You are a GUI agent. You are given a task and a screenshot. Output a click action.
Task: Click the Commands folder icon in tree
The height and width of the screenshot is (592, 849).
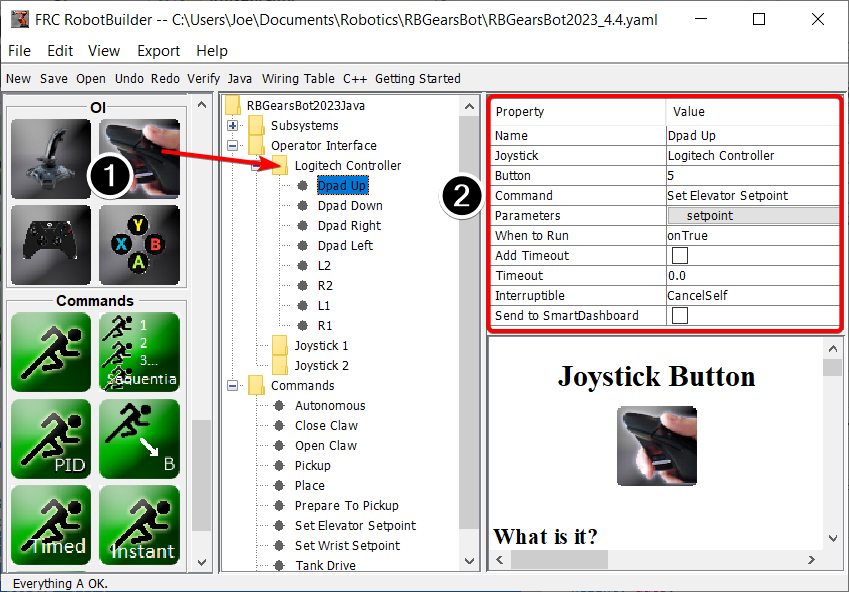[x=256, y=386]
